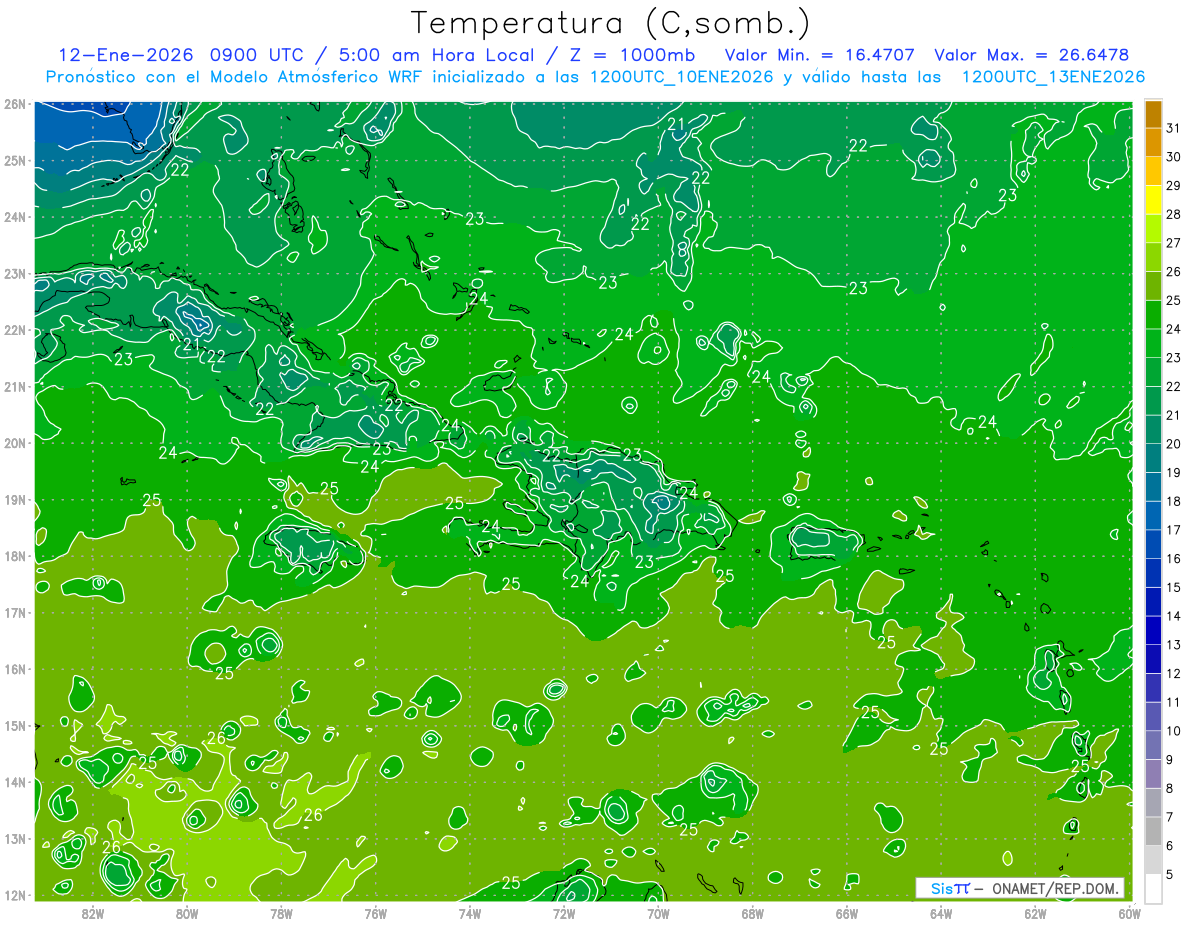Image resolution: width=1200 pixels, height=927 pixels.
Task: Click the 25N latitude axis label
Action: point(14,160)
